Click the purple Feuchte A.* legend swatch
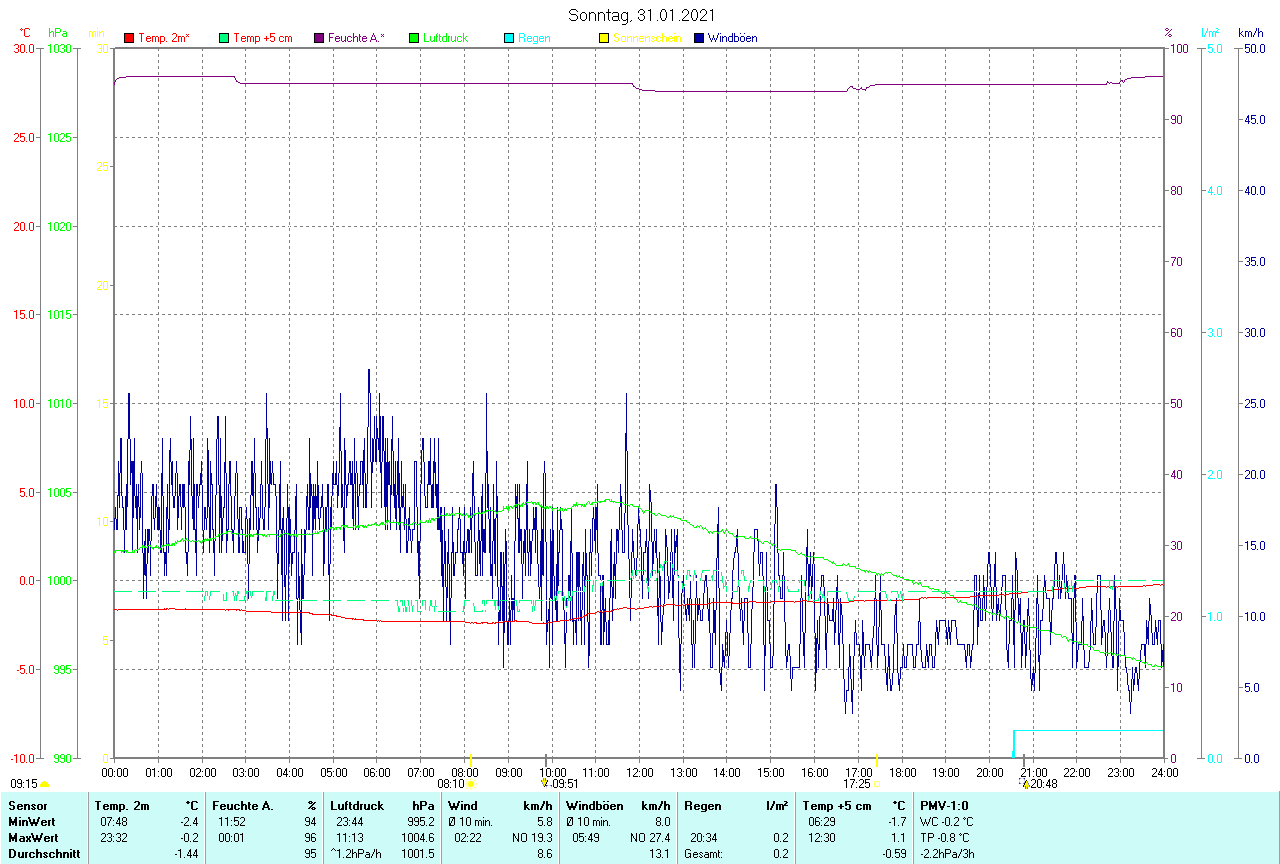This screenshot has height=864, width=1280. pos(319,39)
